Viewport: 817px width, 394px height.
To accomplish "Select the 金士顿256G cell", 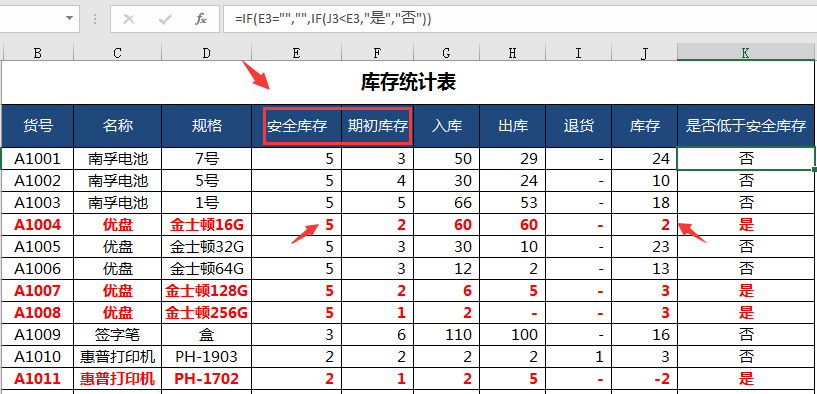I will pyautogui.click(x=207, y=312).
